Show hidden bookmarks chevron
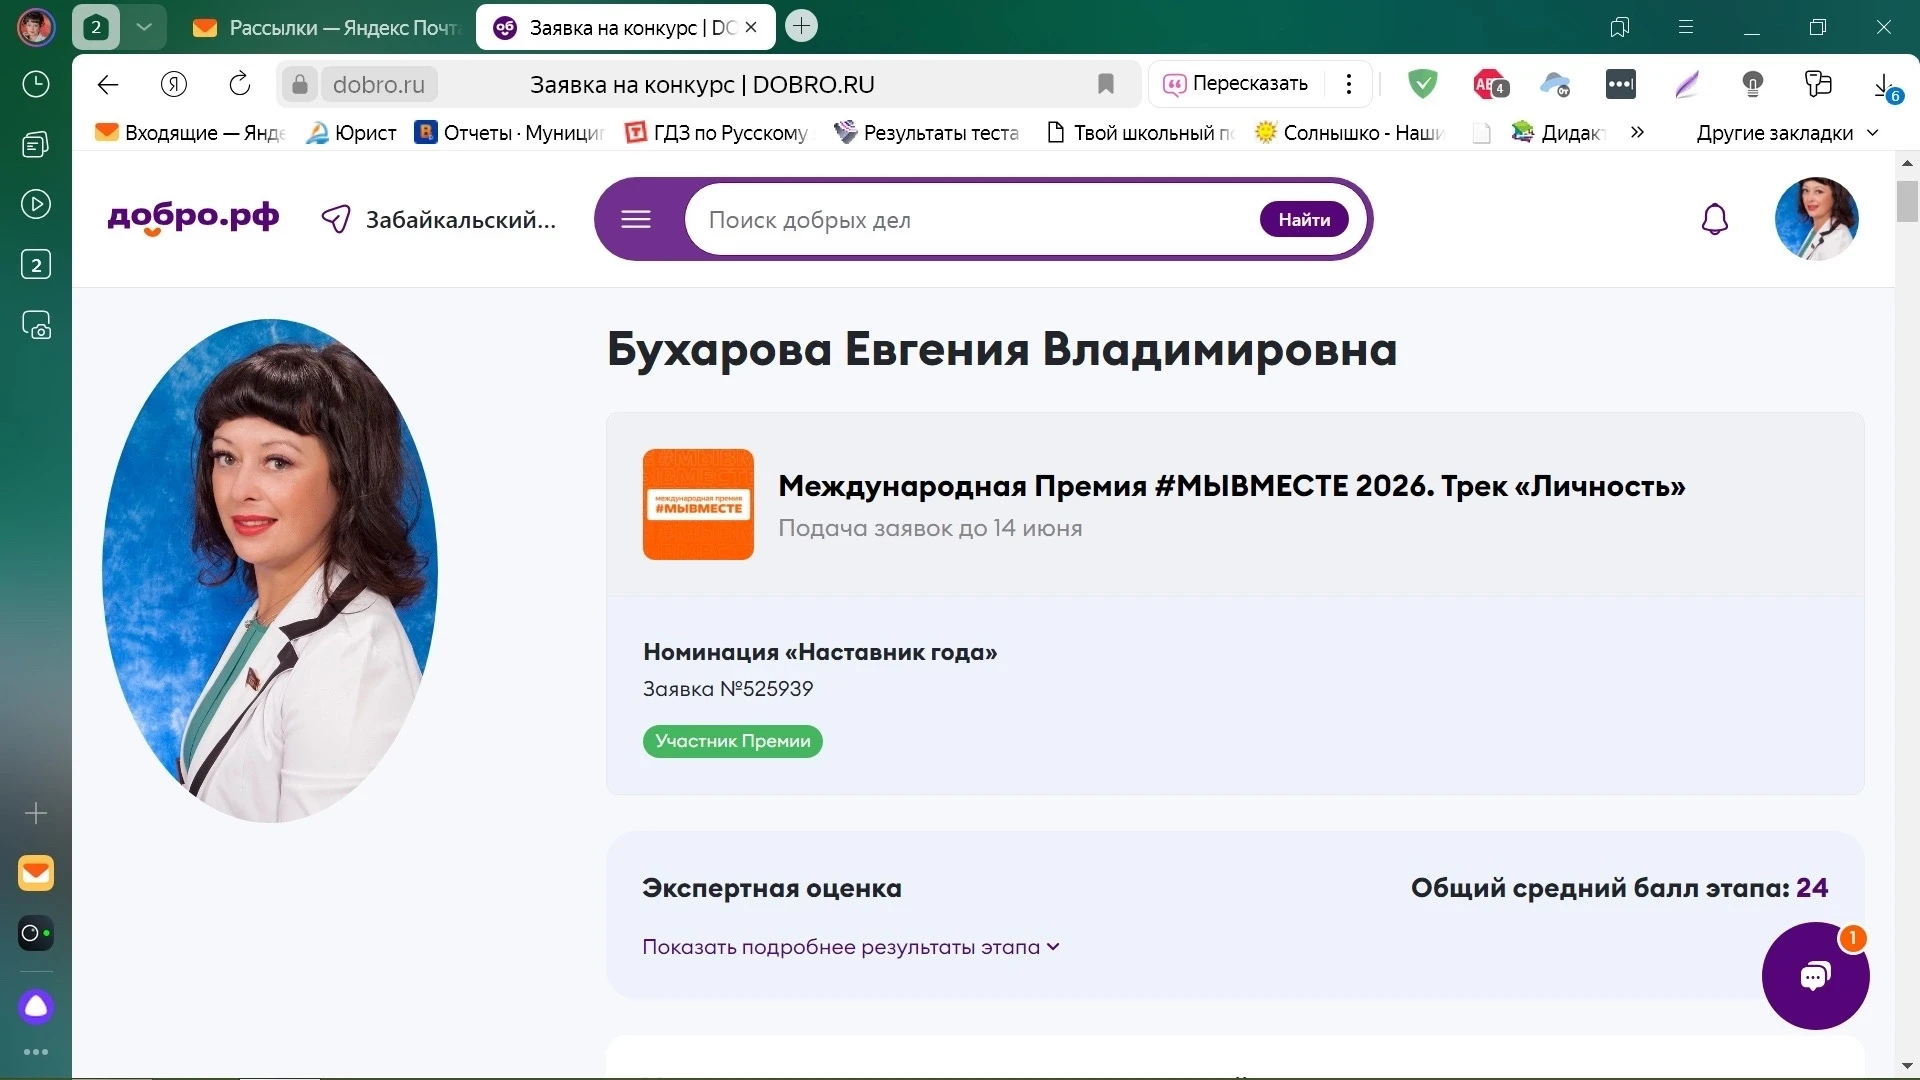This screenshot has width=1920, height=1080. [x=1637, y=132]
